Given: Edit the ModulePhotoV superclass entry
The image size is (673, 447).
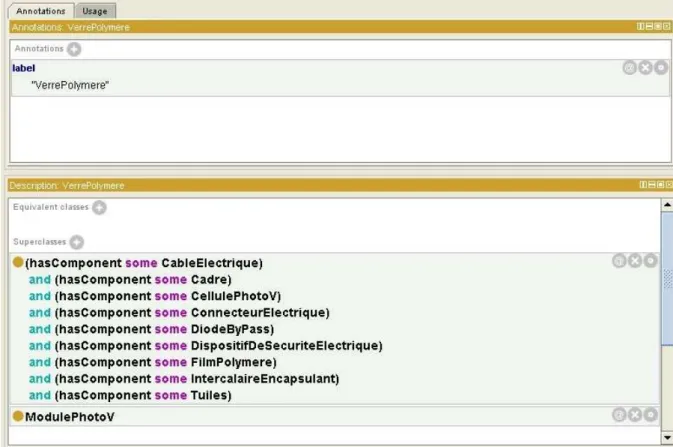Looking at the screenshot, I should pyautogui.click(x=651, y=414).
